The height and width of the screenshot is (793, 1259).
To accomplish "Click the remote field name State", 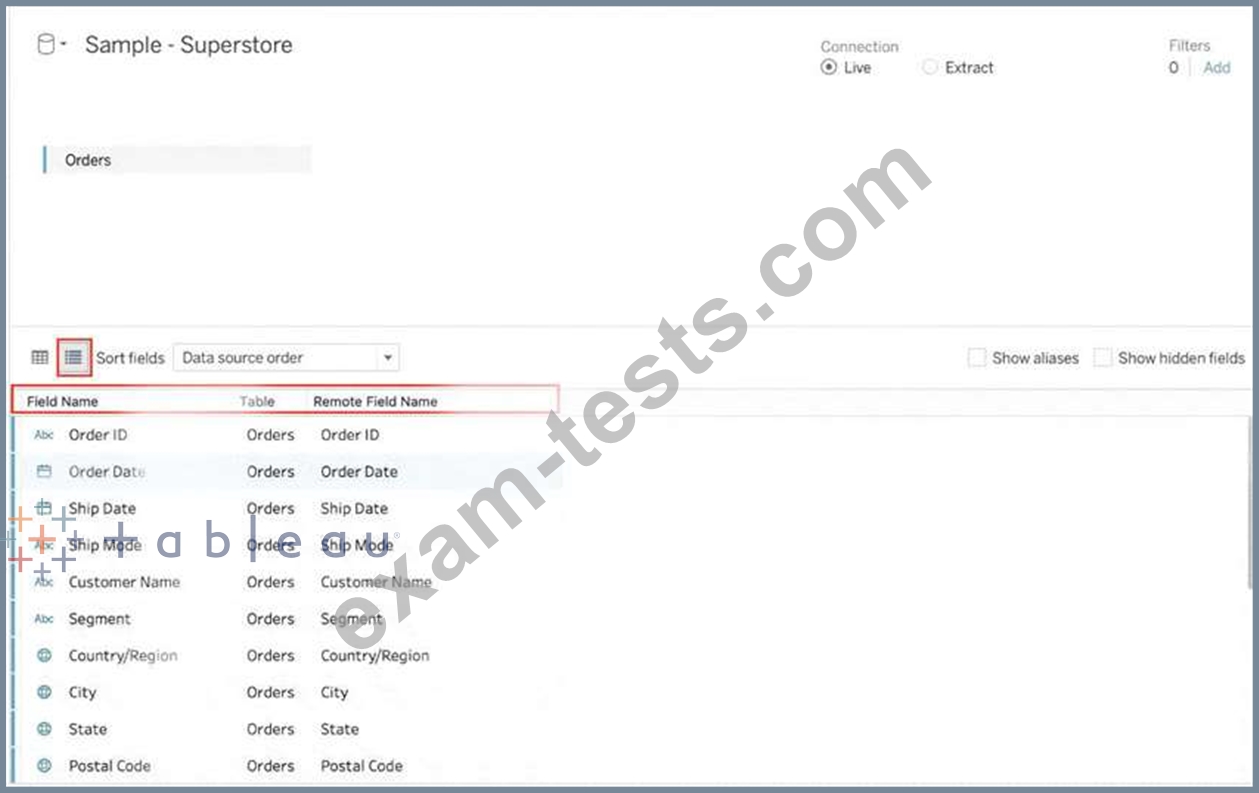I will click(x=340, y=729).
